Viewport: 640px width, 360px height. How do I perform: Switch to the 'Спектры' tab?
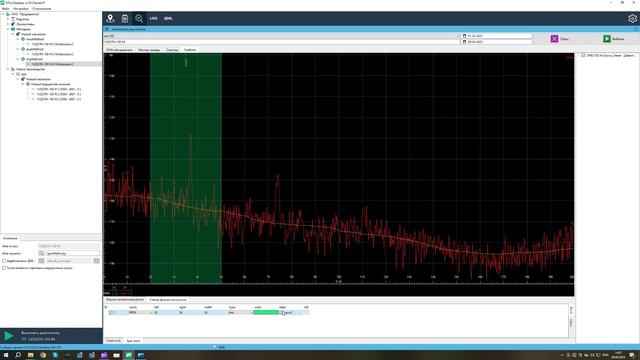(x=172, y=50)
